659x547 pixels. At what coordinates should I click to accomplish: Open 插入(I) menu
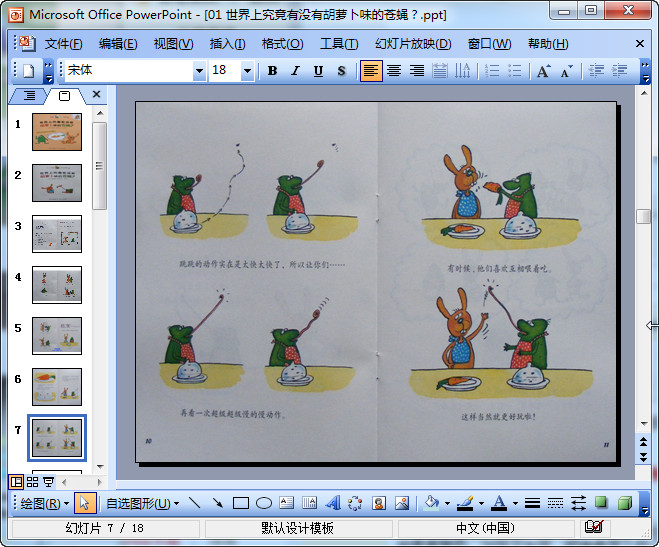click(x=227, y=44)
